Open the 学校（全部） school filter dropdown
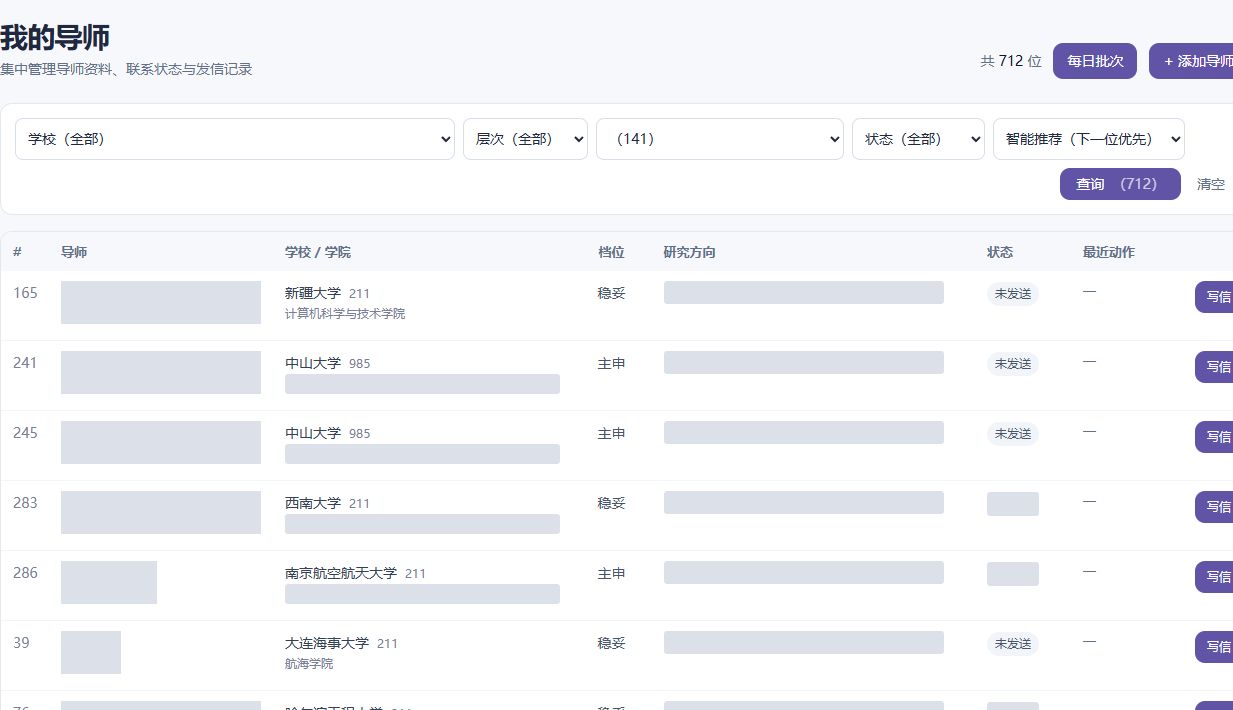This screenshot has width=1233, height=710. point(235,139)
